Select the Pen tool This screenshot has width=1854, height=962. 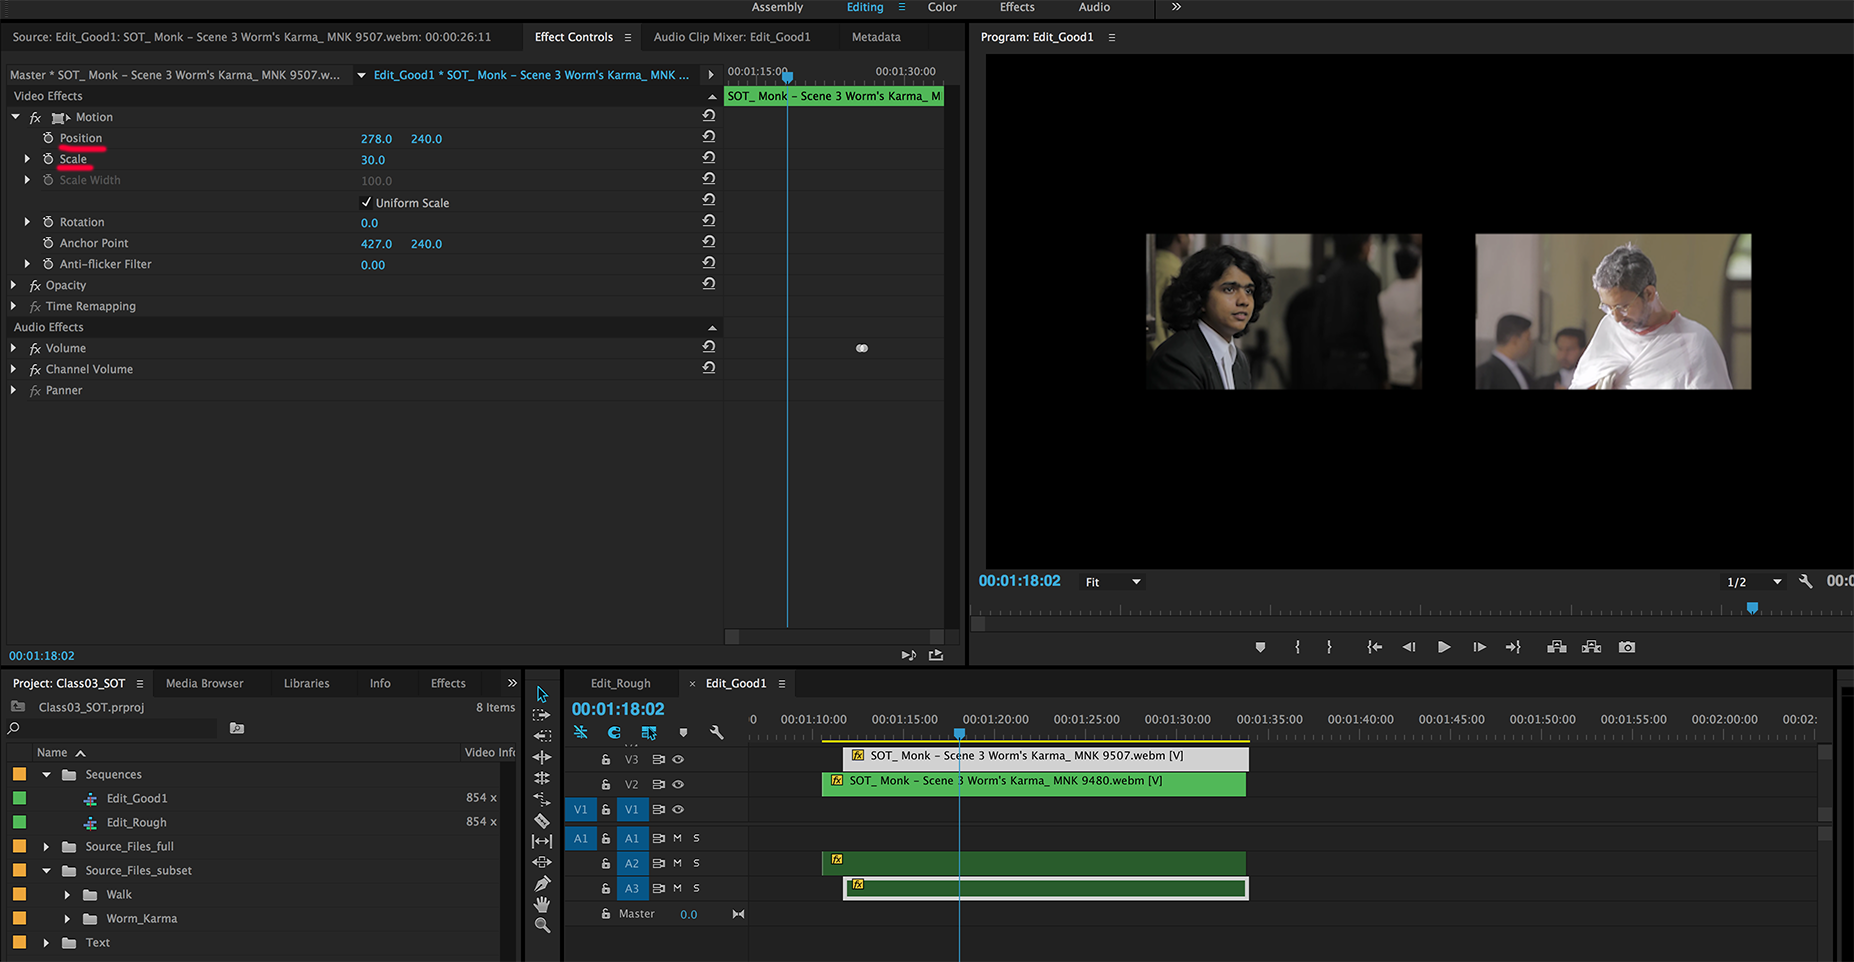[542, 883]
